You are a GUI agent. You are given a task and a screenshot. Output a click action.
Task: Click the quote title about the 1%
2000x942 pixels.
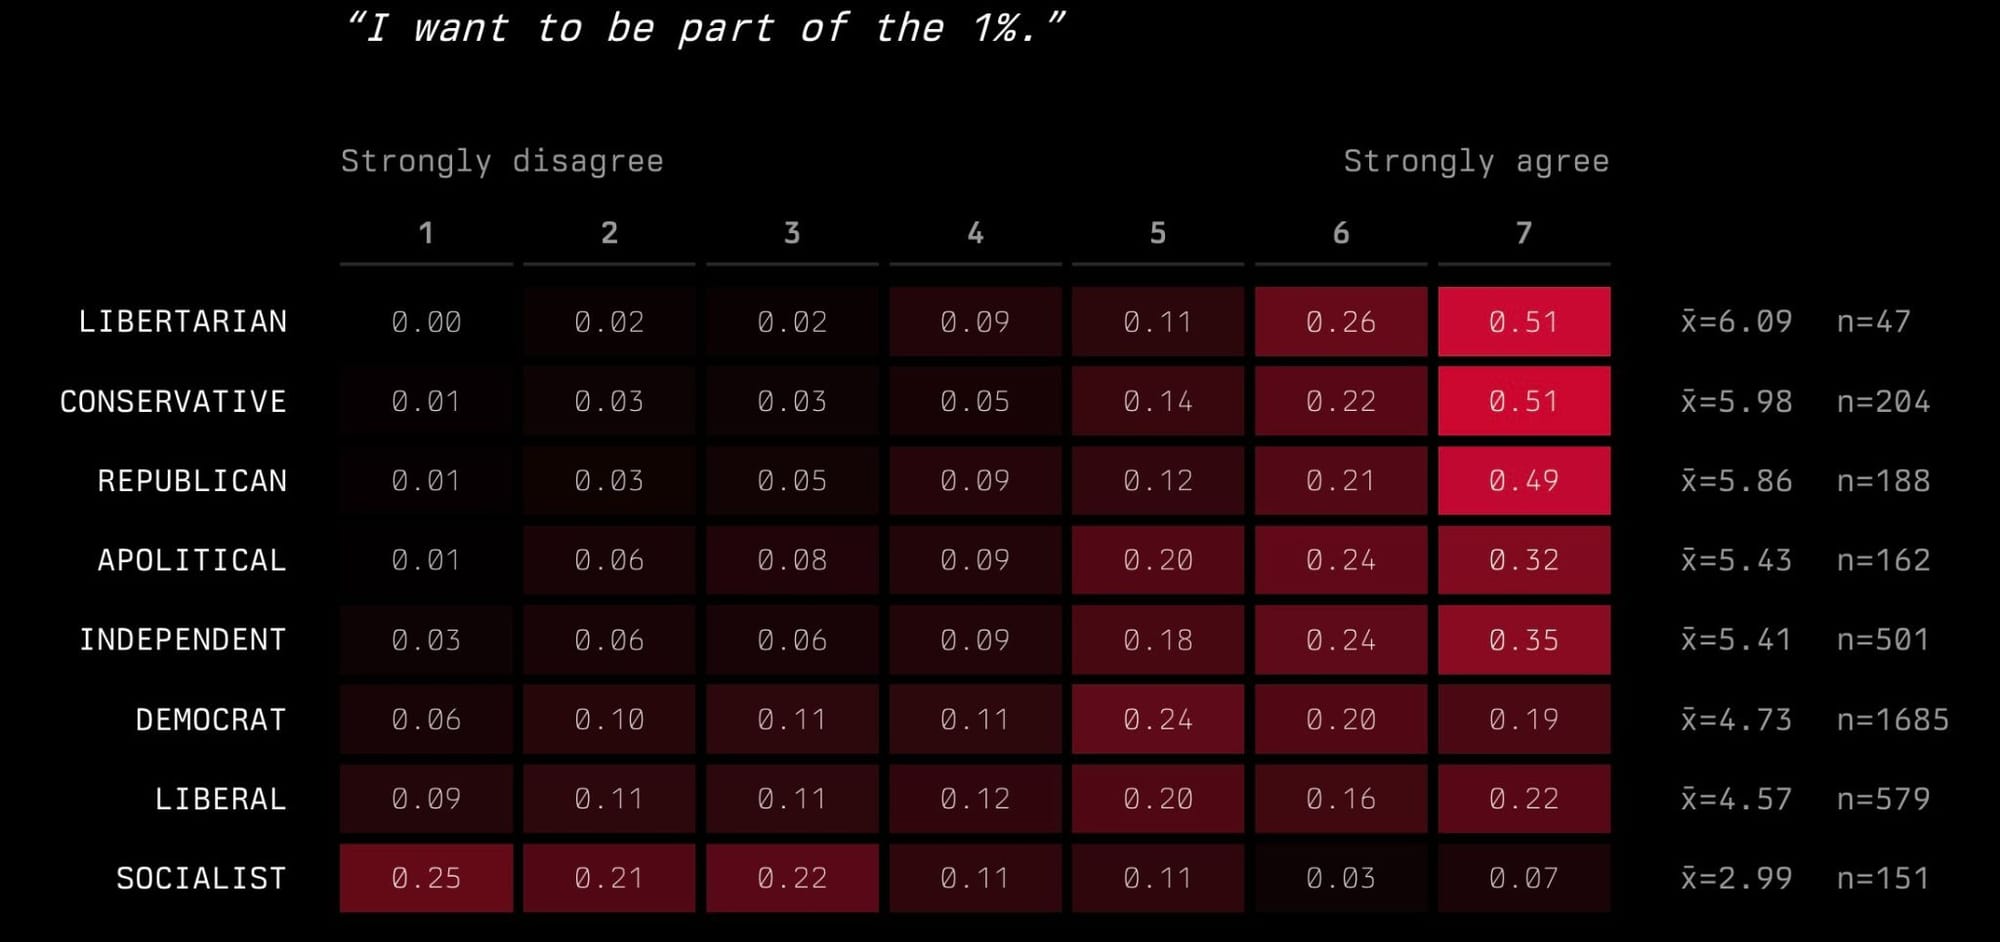pos(705,27)
